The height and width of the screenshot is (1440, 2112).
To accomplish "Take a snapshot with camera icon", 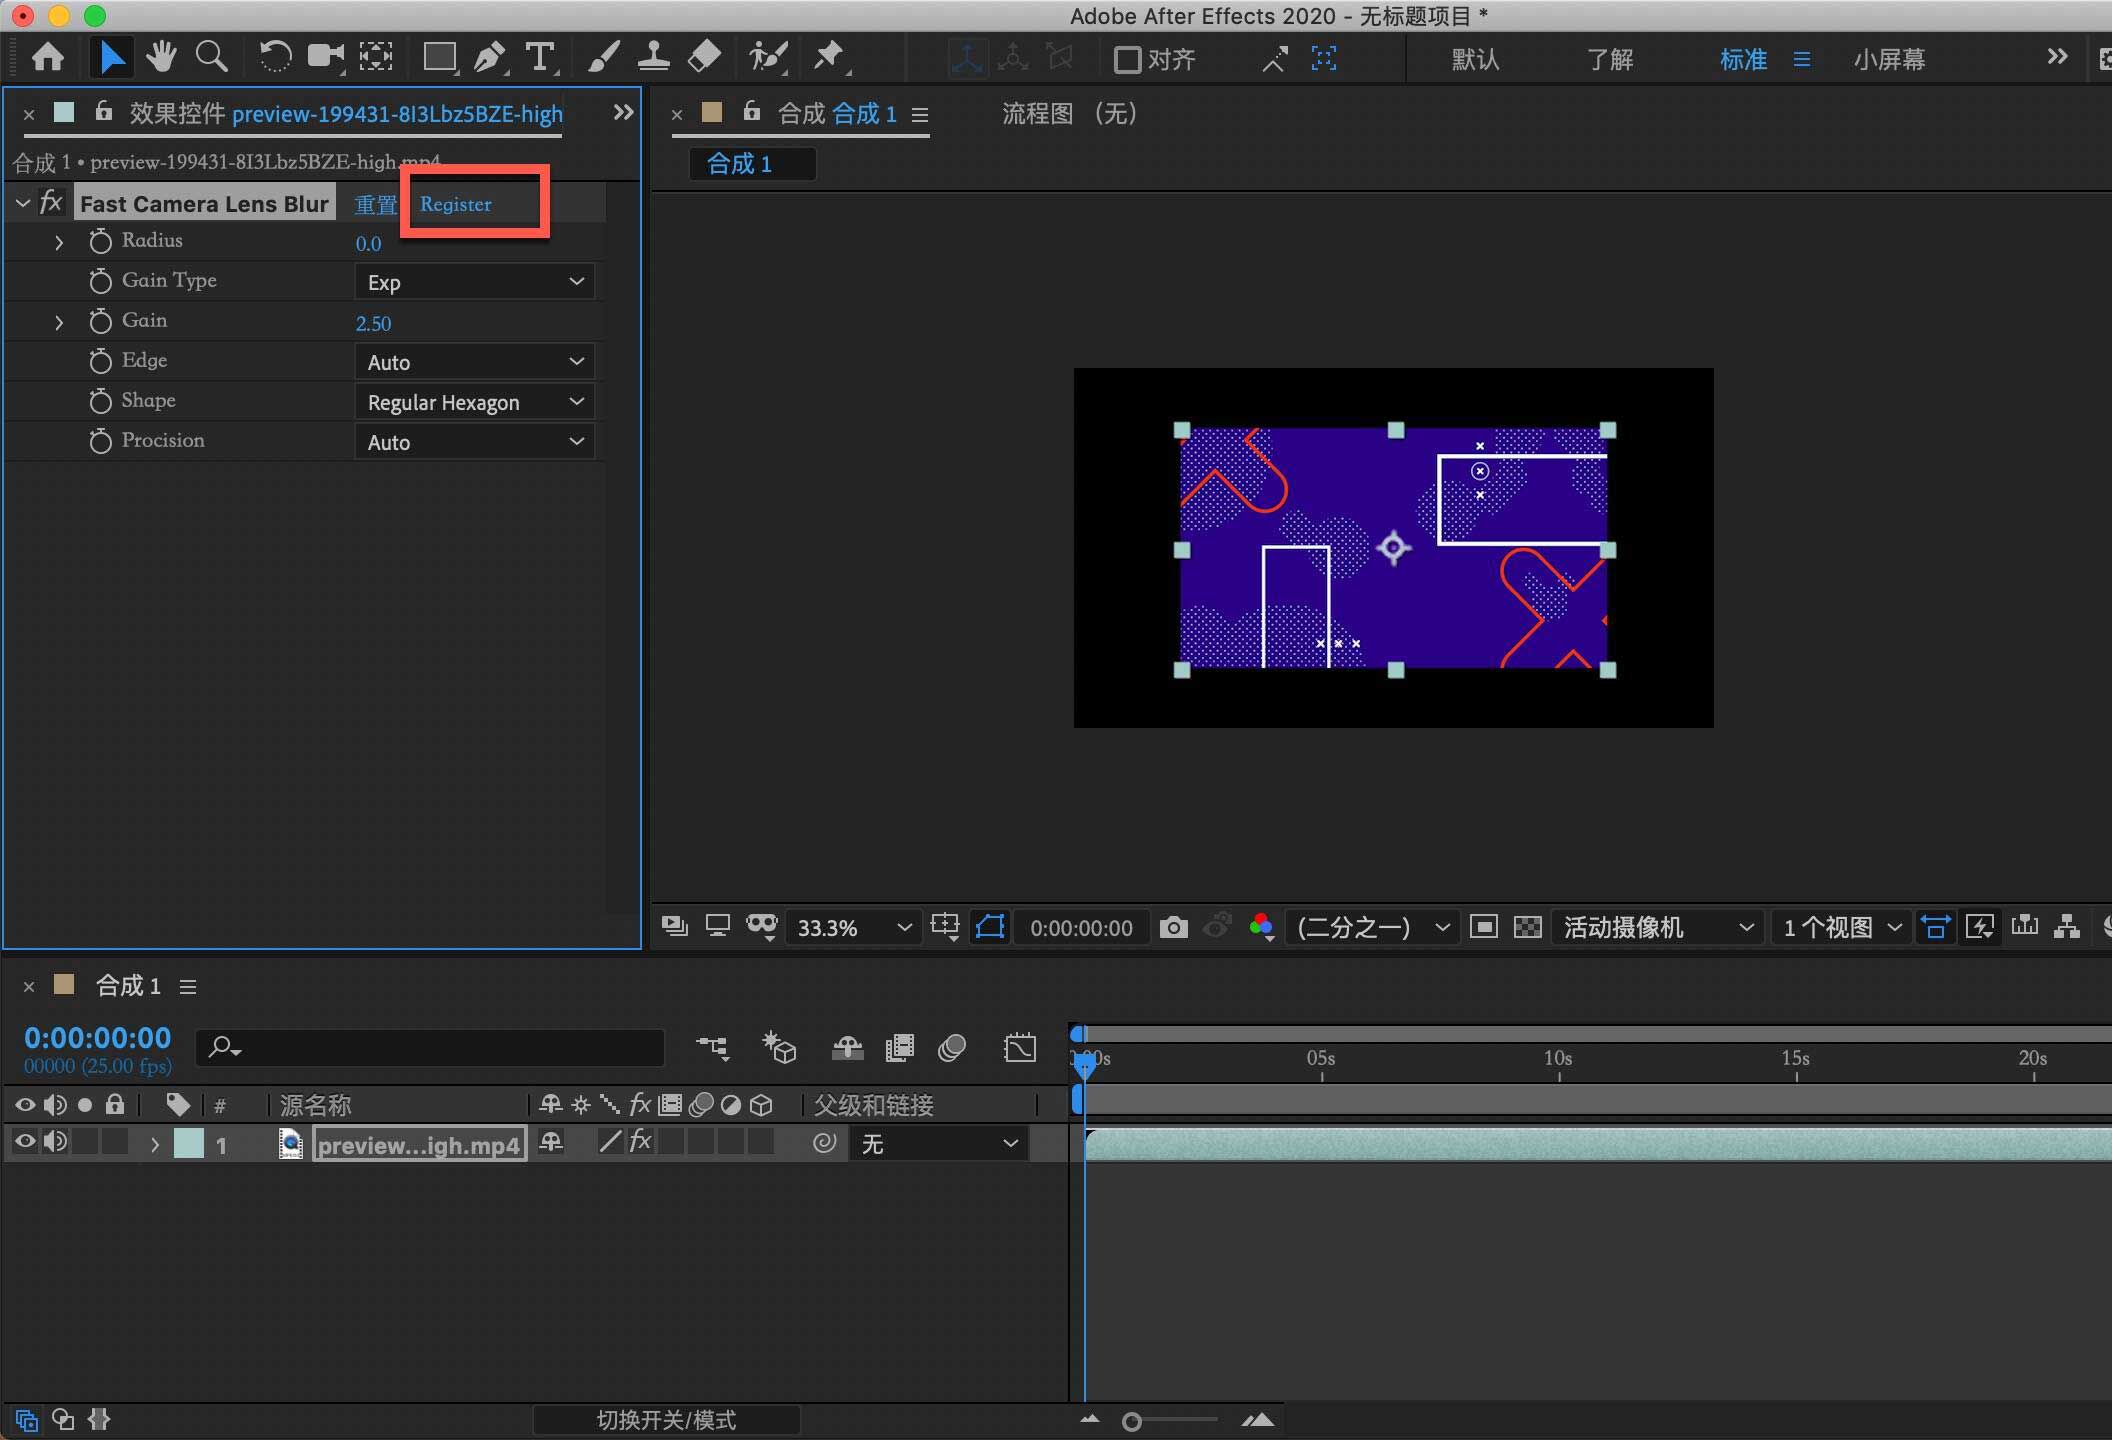I will (1173, 927).
